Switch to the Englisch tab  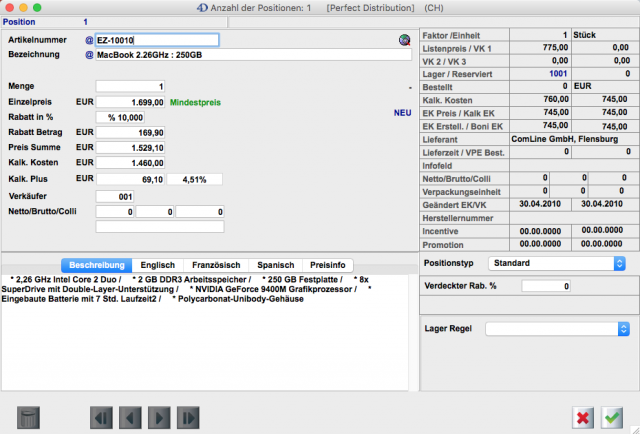click(x=162, y=265)
